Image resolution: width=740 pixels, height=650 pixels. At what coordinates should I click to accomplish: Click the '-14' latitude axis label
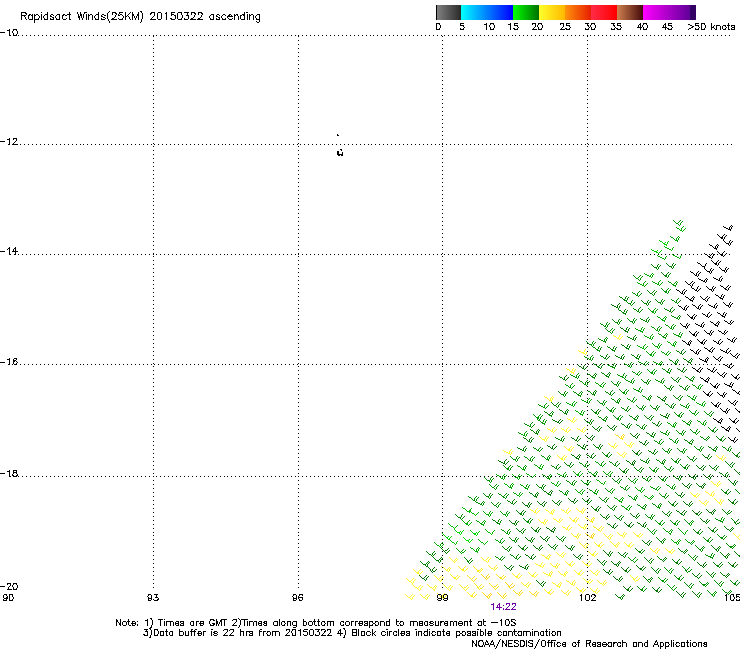pyautogui.click(x=9, y=251)
